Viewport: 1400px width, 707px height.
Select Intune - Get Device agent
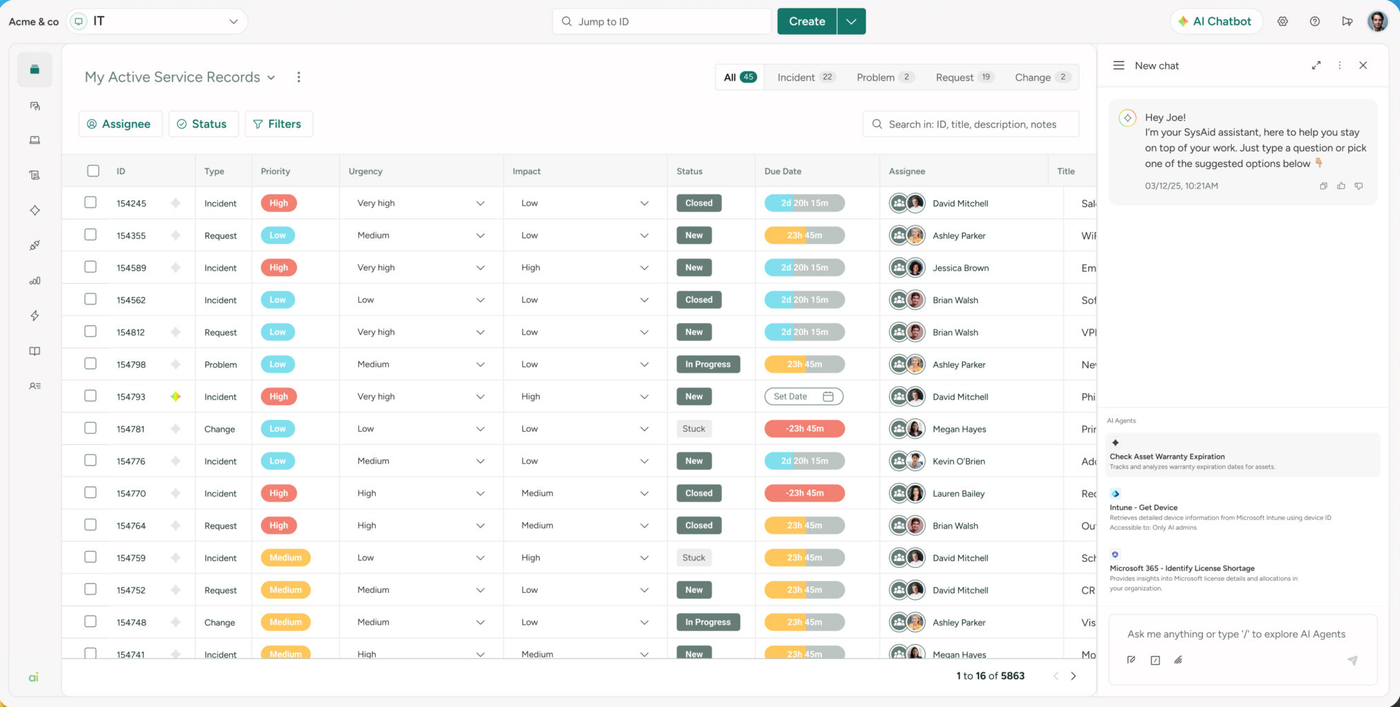pyautogui.click(x=1243, y=510)
